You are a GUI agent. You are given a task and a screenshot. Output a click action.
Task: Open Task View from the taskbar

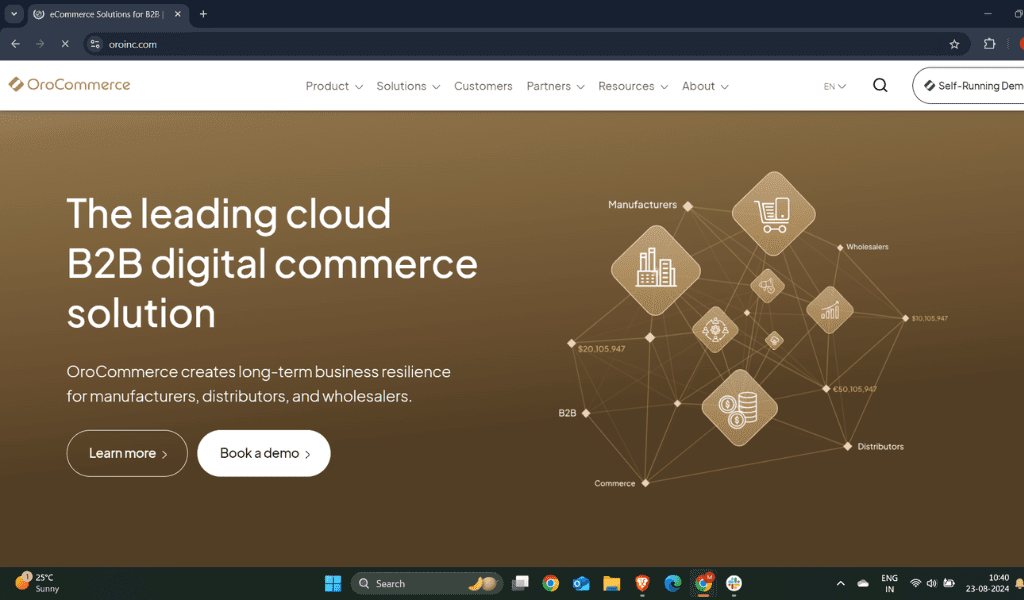click(520, 583)
